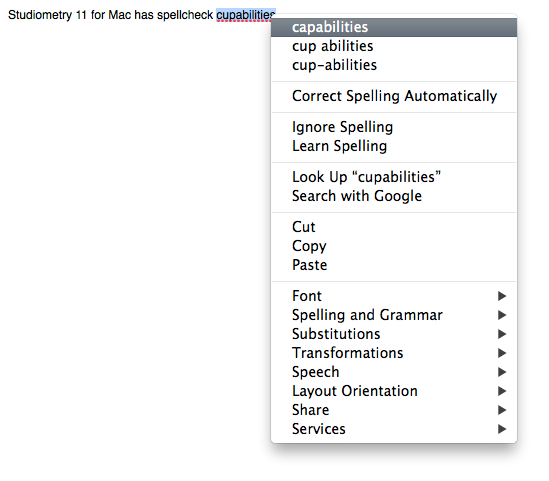
Task: Select "cup abilities" suggestion
Action: pos(394,46)
